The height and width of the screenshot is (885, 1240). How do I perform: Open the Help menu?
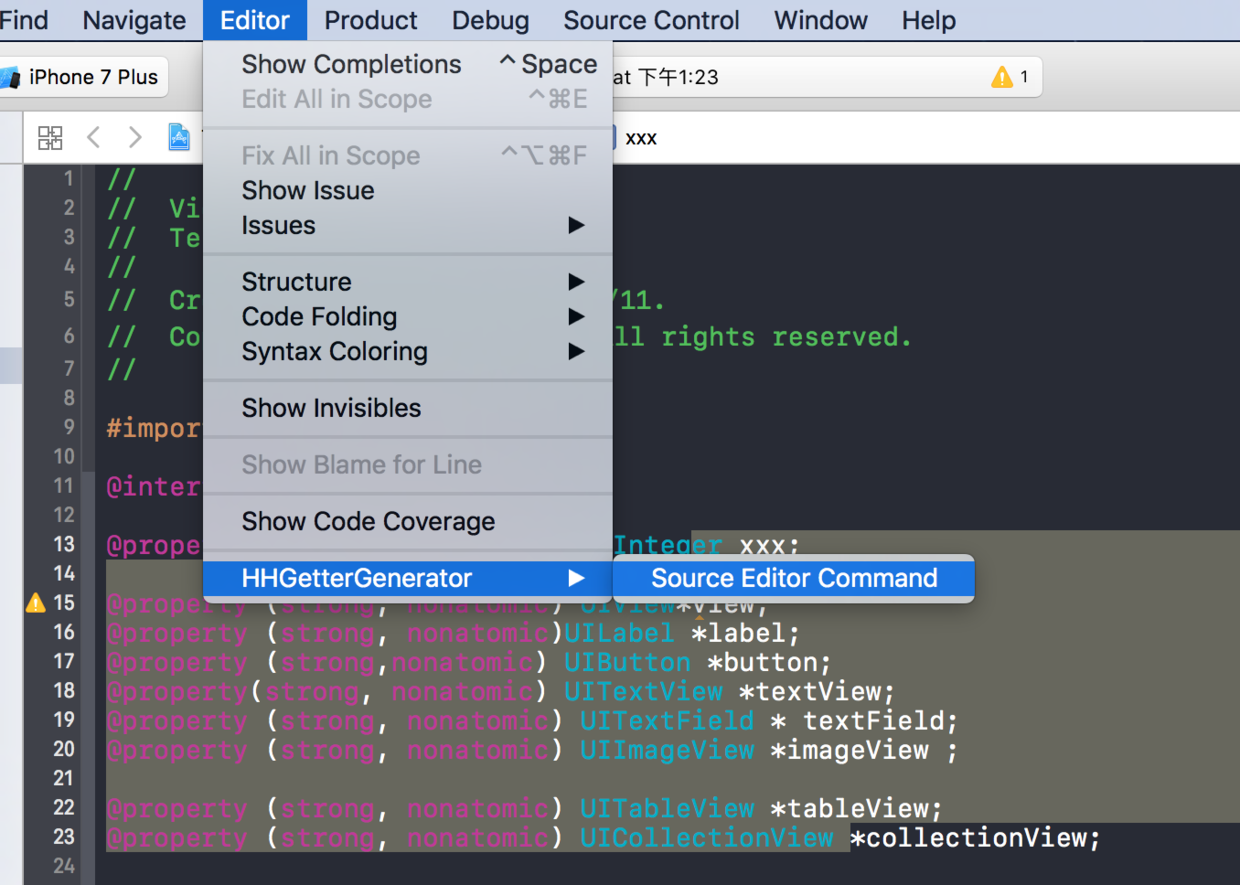(x=928, y=20)
